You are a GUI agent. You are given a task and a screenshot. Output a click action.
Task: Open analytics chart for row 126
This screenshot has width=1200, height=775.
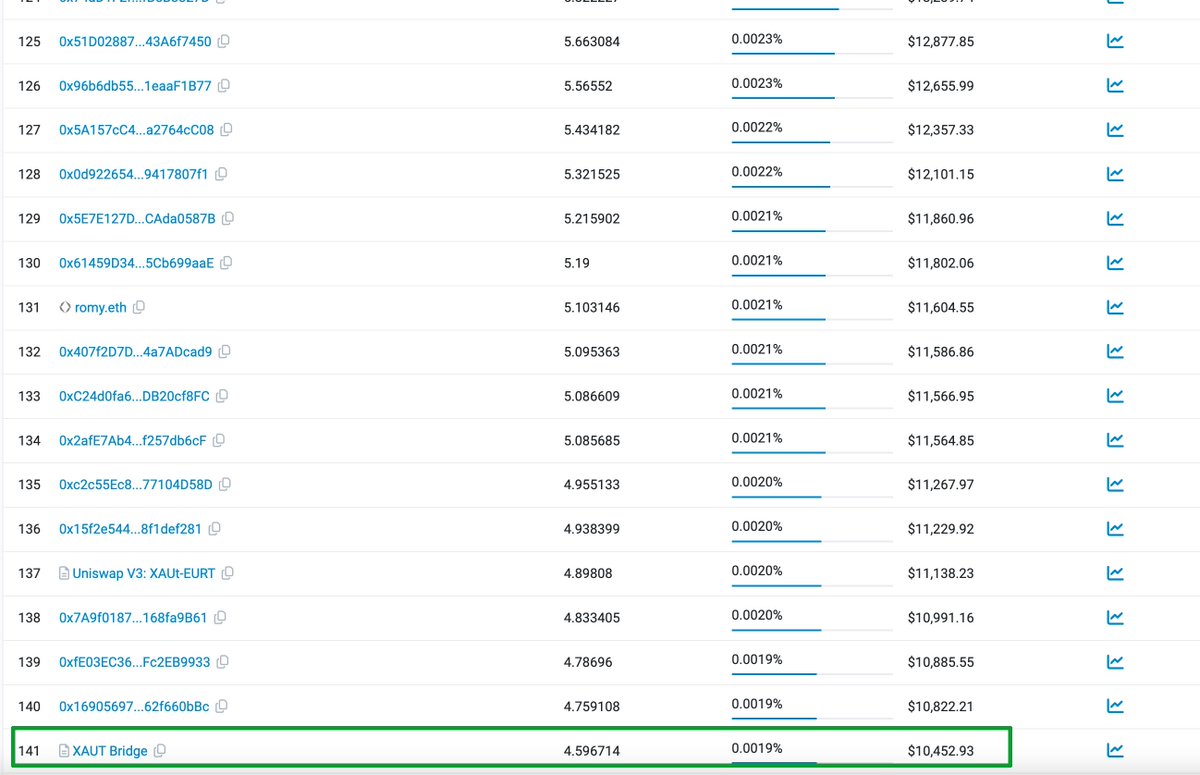coord(1115,86)
